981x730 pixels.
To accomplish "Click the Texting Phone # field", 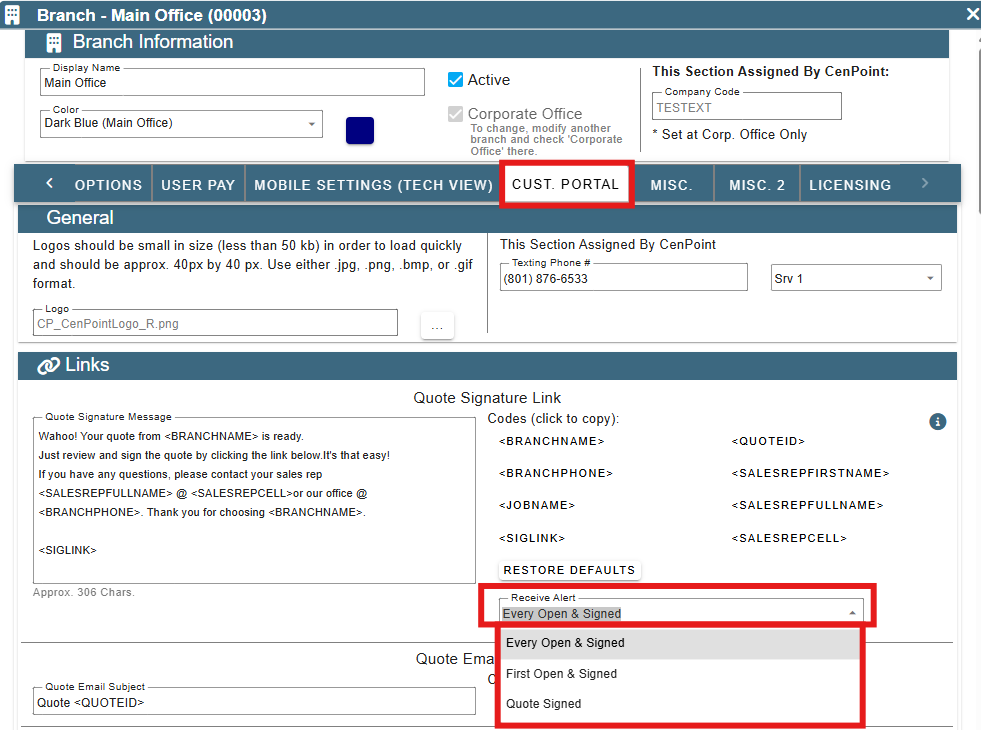I will [624, 278].
